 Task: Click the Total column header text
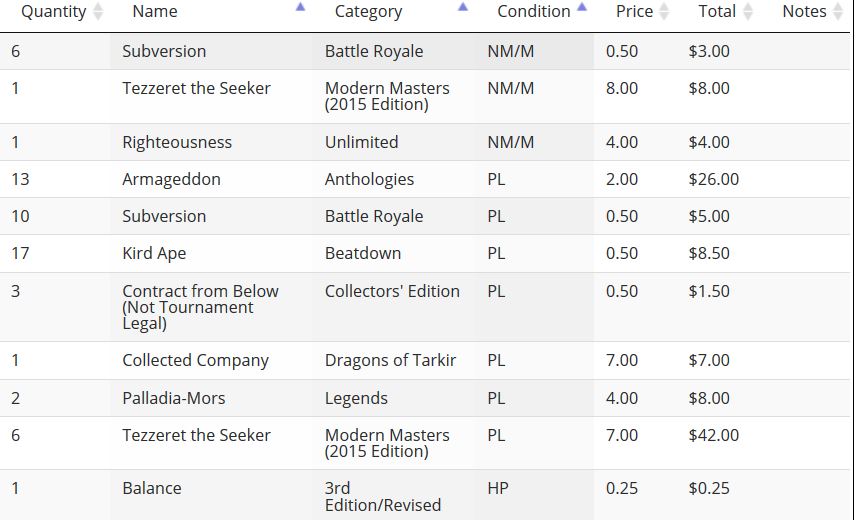(x=717, y=12)
